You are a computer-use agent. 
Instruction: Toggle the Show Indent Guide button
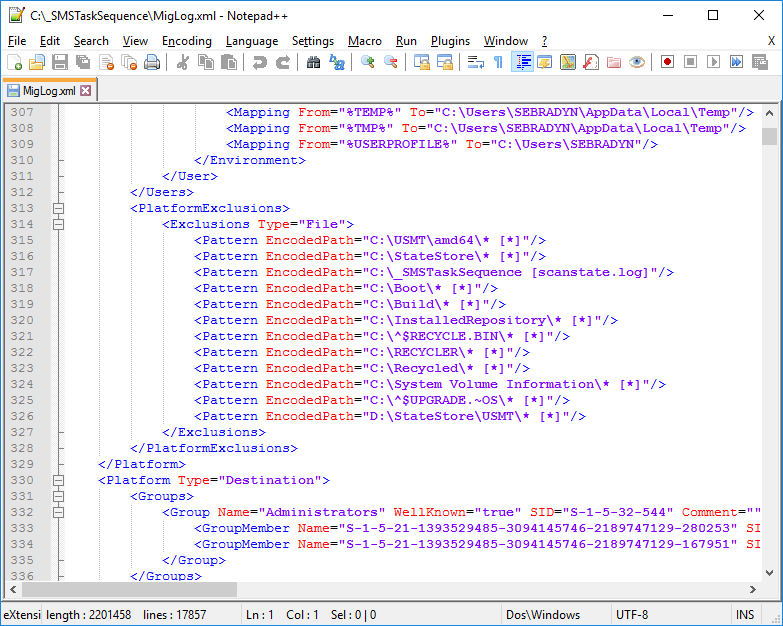pyautogui.click(x=522, y=62)
